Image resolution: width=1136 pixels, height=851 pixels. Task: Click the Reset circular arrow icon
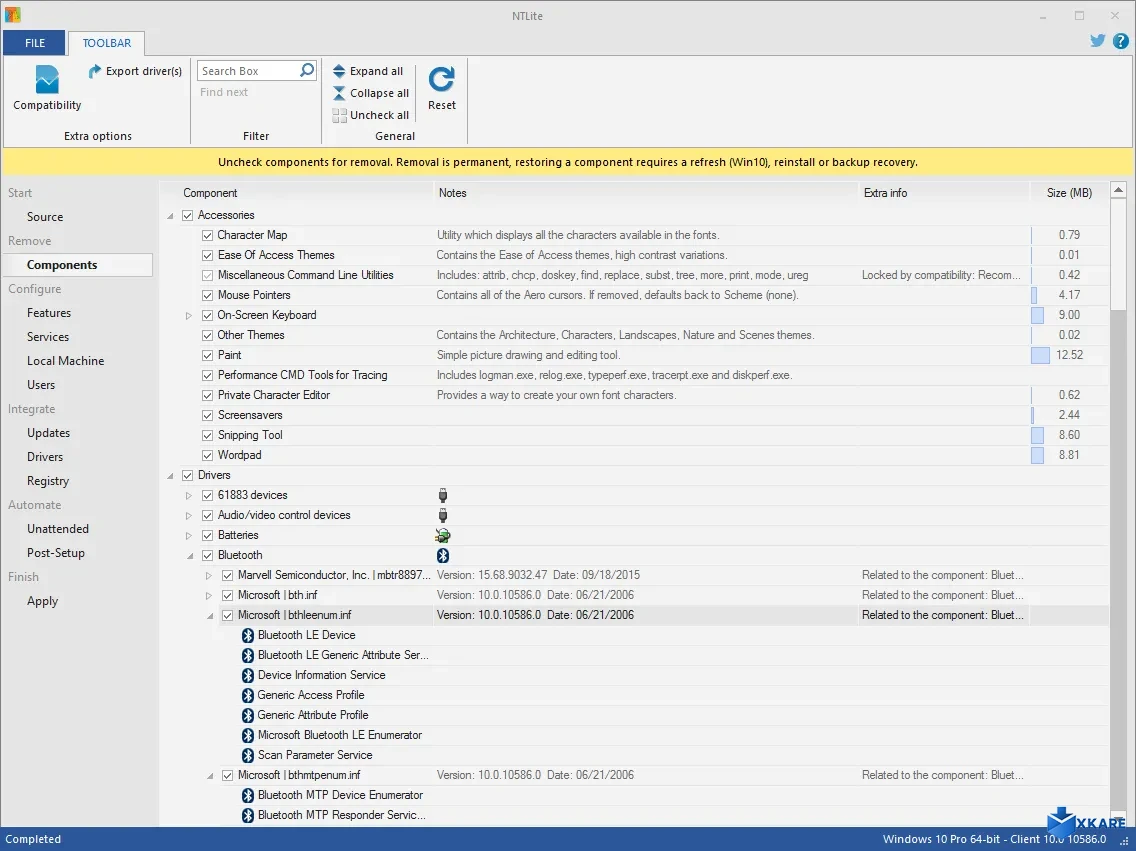pyautogui.click(x=441, y=79)
